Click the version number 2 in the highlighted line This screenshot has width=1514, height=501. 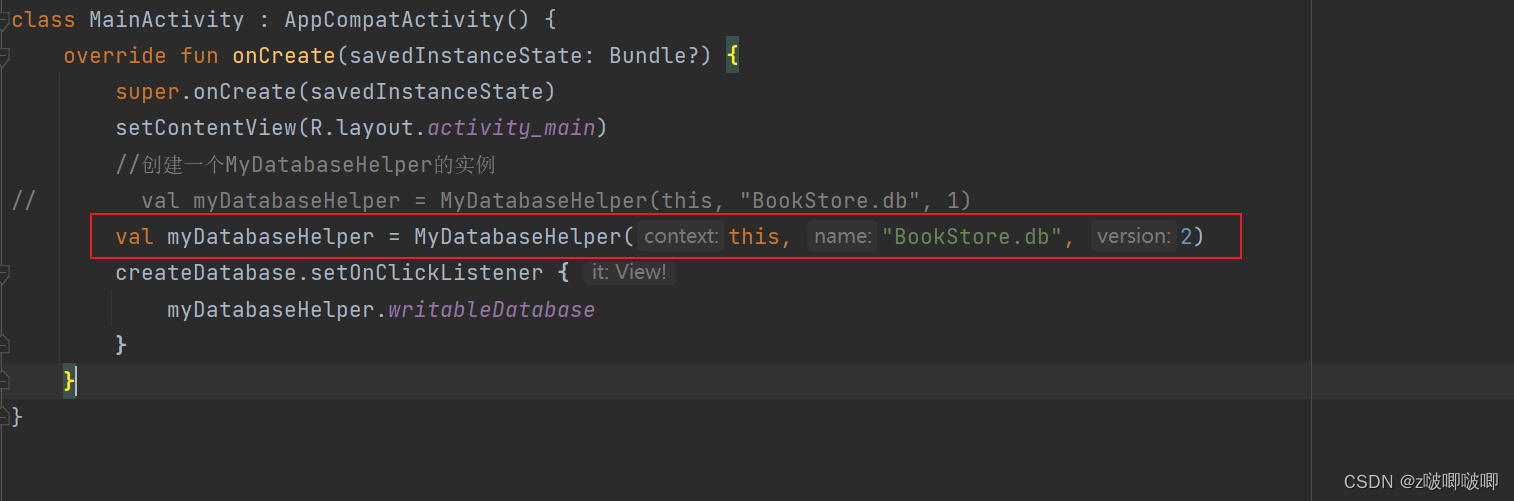click(x=1186, y=237)
